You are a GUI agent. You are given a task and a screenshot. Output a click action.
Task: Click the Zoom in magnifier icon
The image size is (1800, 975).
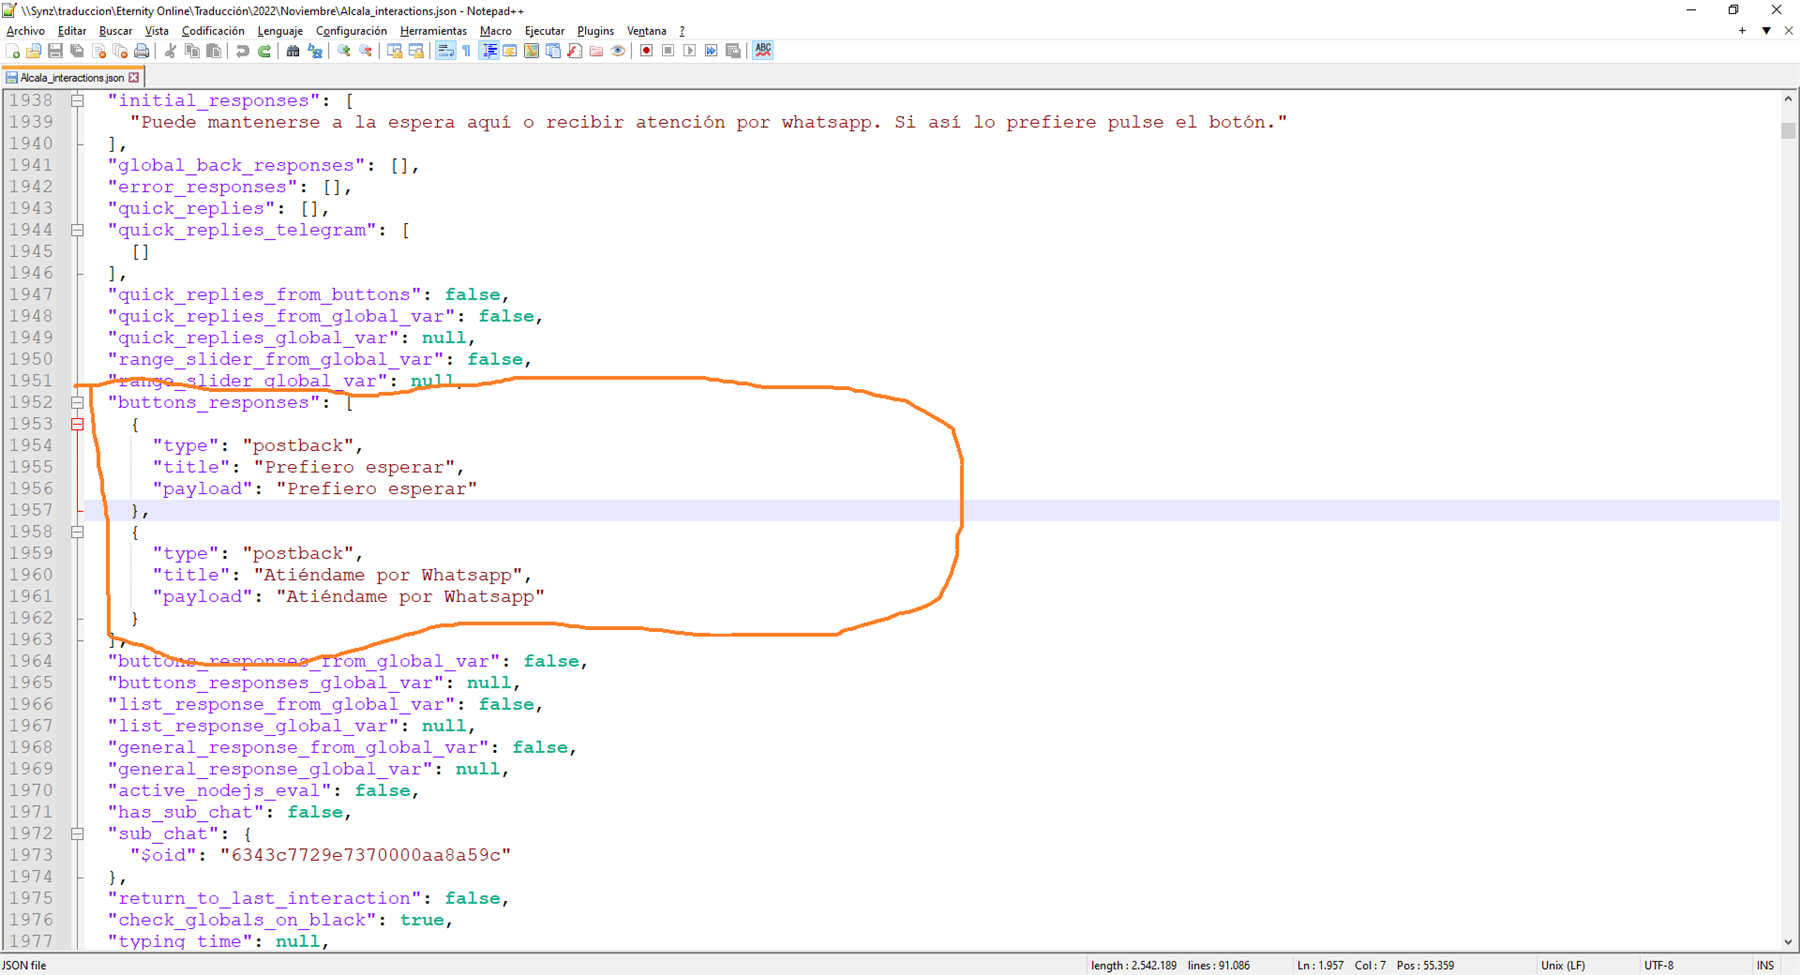344,51
